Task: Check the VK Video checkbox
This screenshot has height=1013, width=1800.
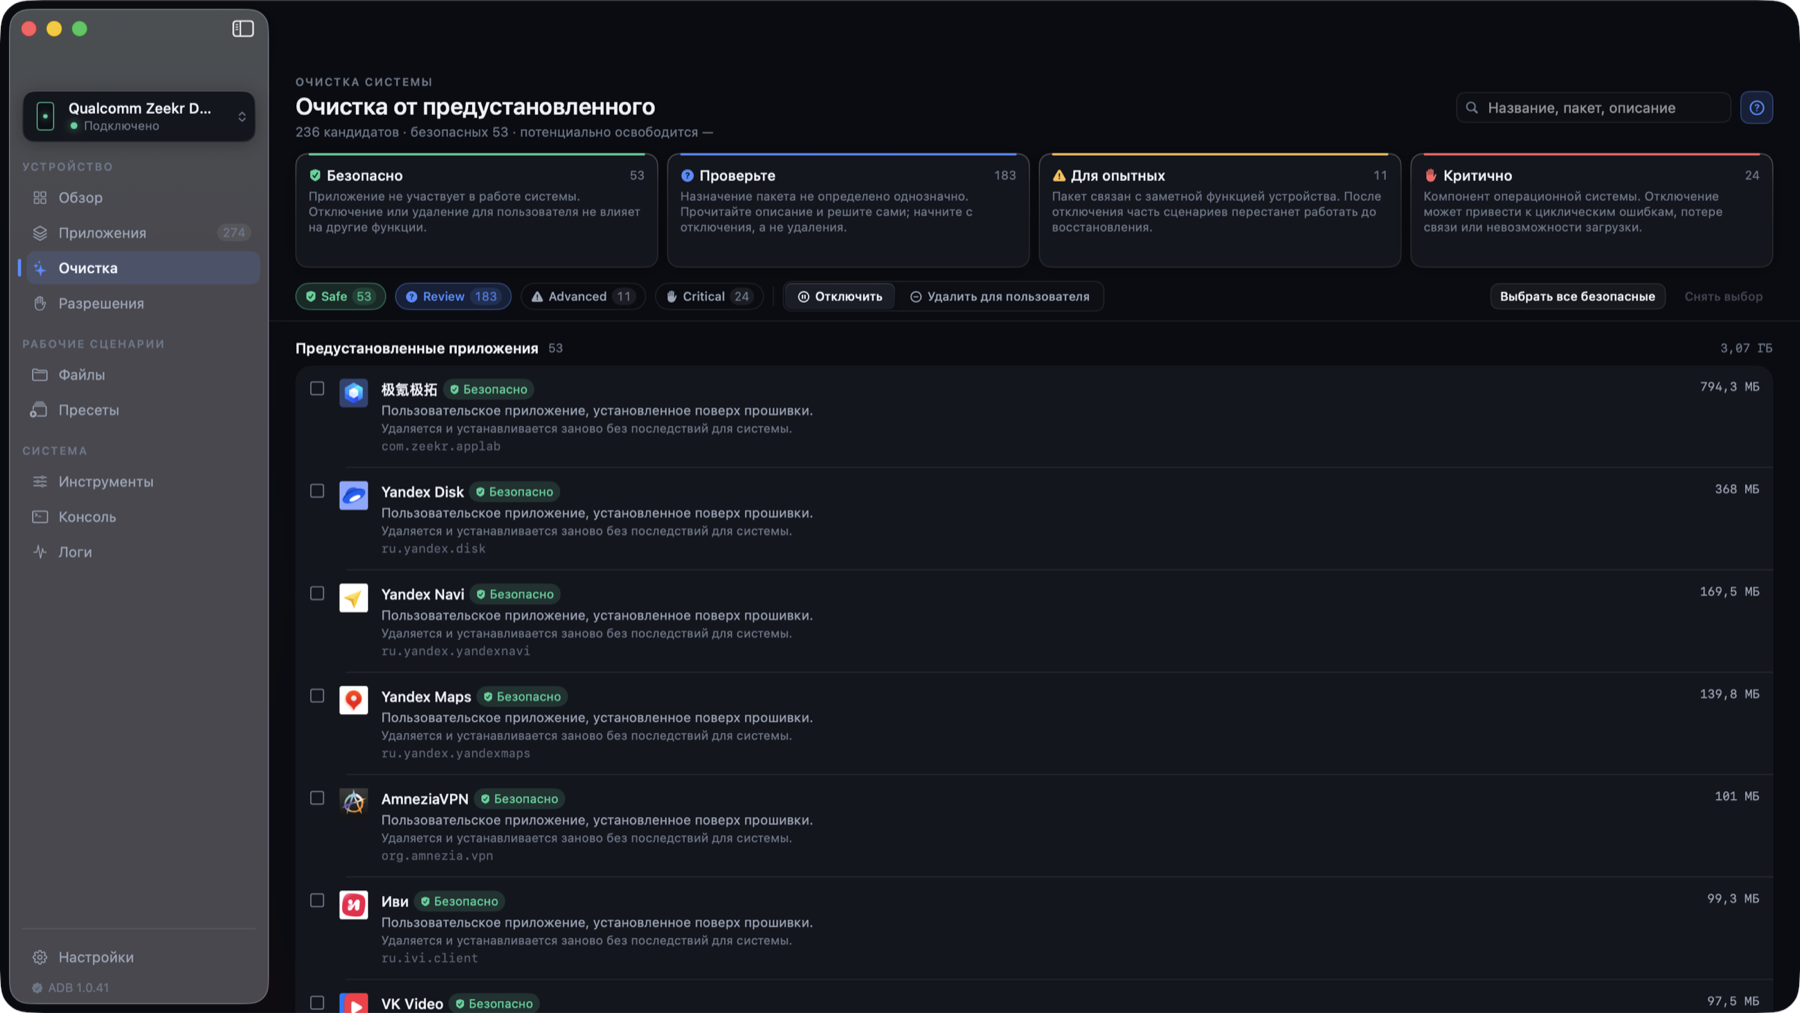Action: click(x=317, y=1003)
